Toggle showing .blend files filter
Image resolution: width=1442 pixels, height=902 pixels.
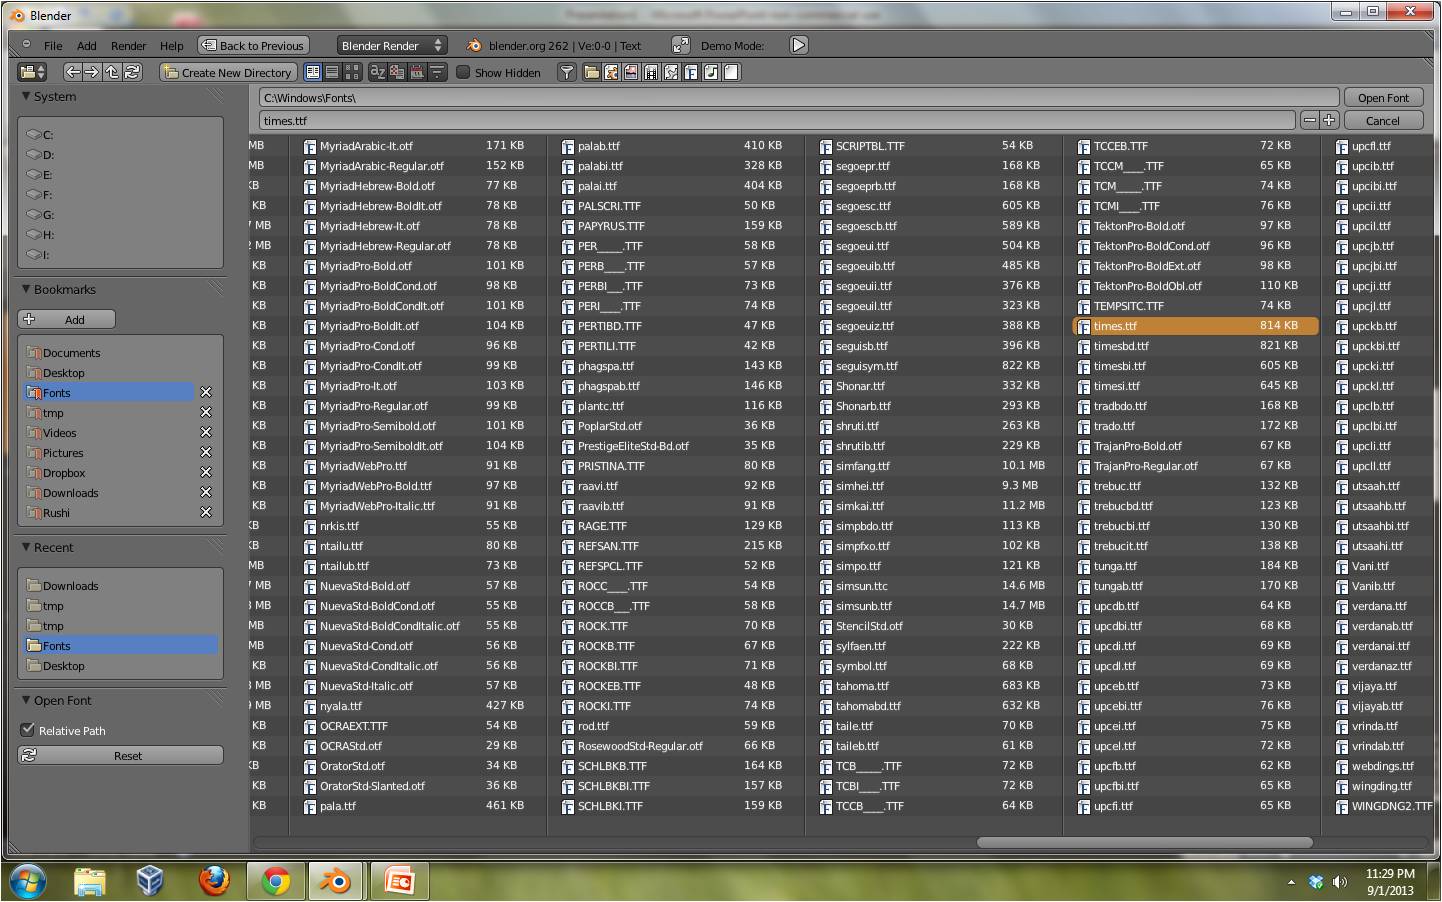[611, 72]
